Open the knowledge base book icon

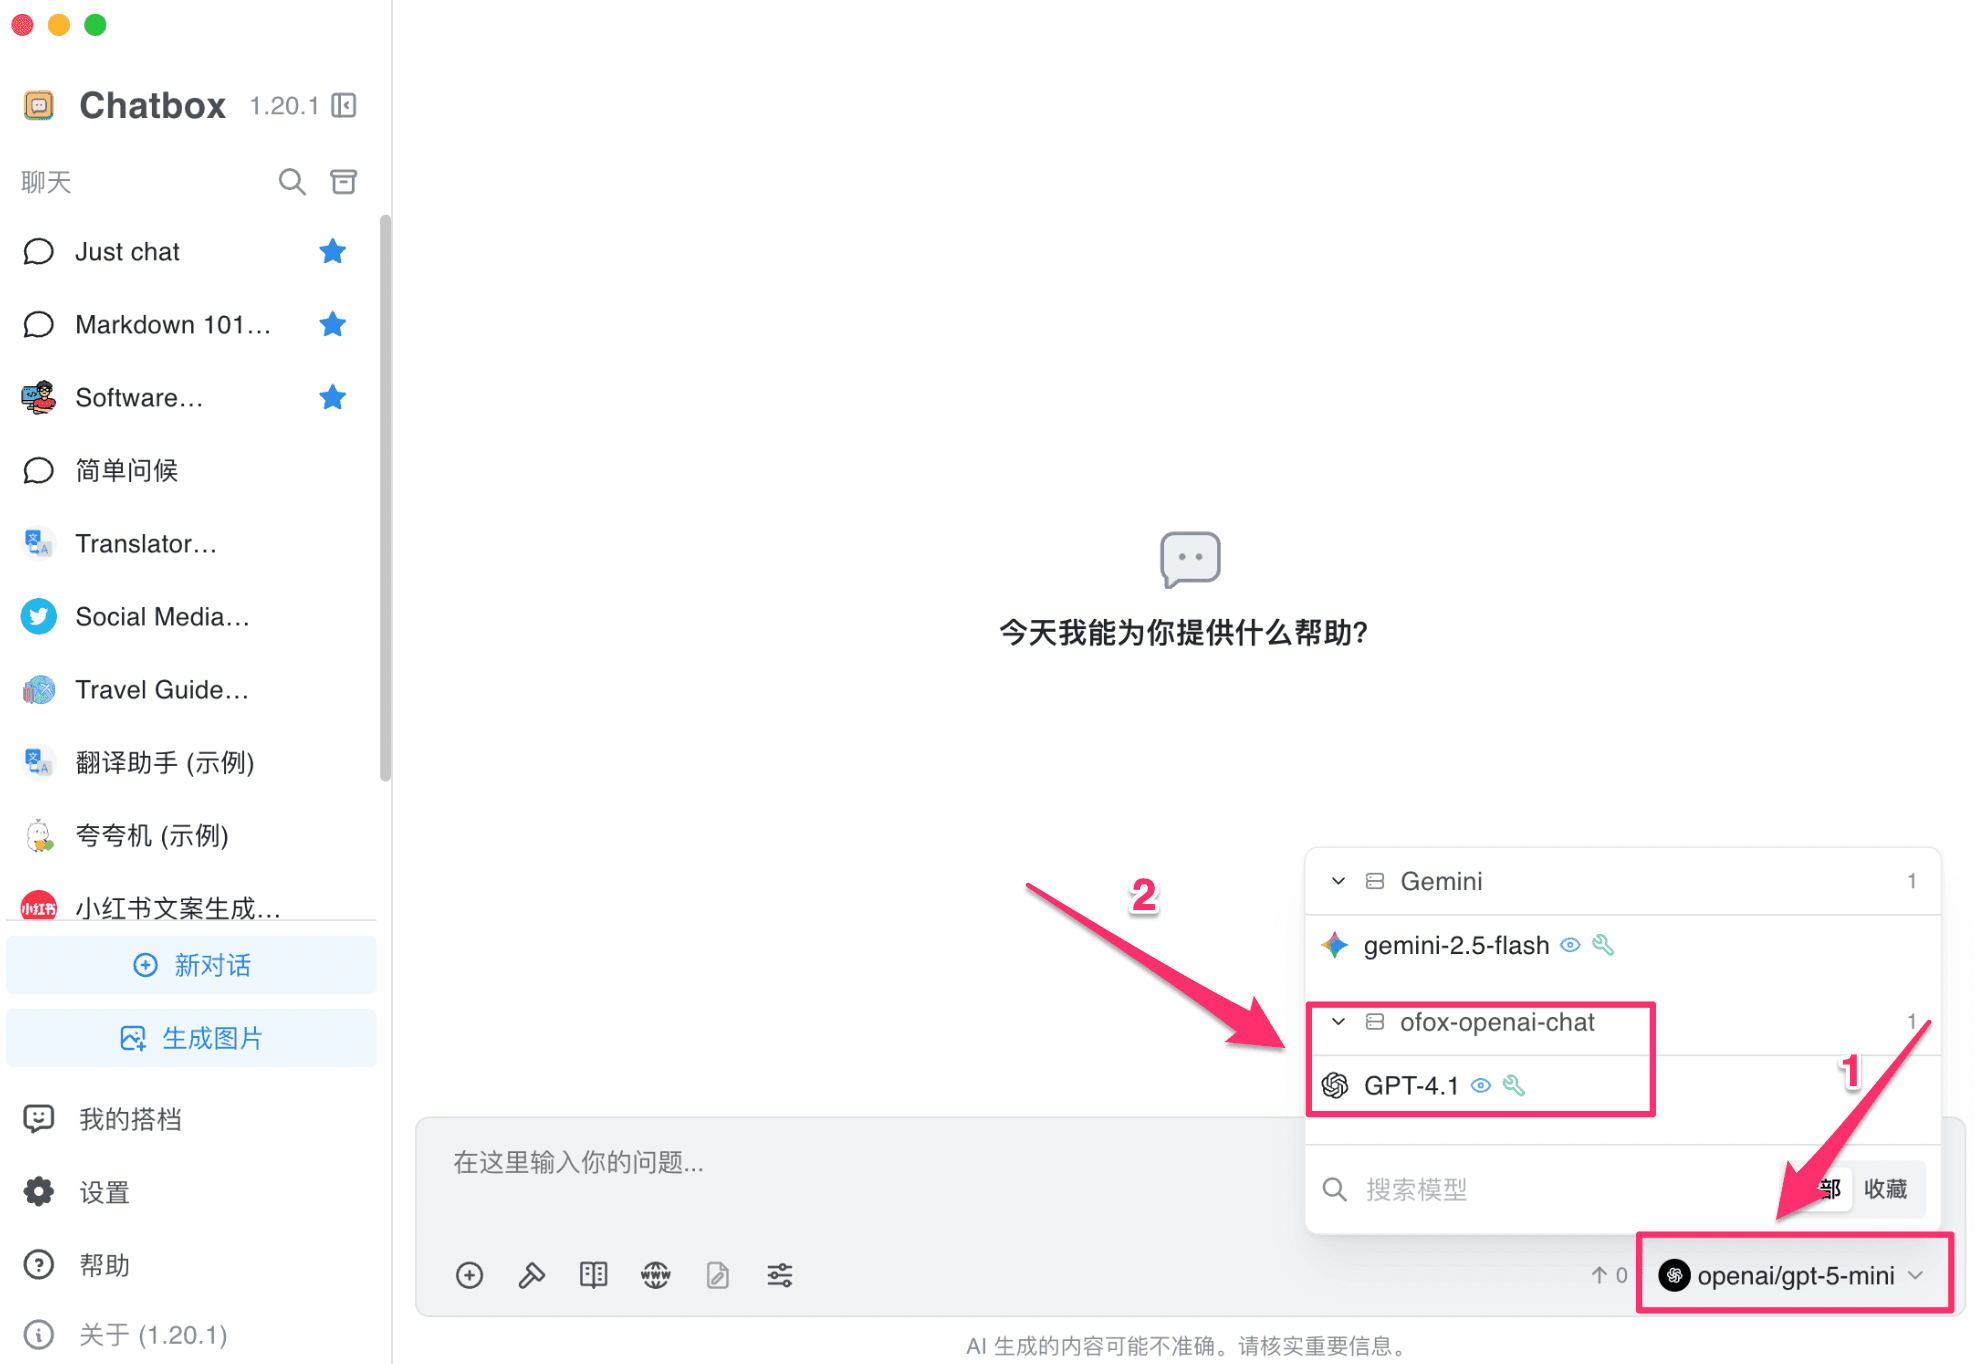coord(593,1275)
